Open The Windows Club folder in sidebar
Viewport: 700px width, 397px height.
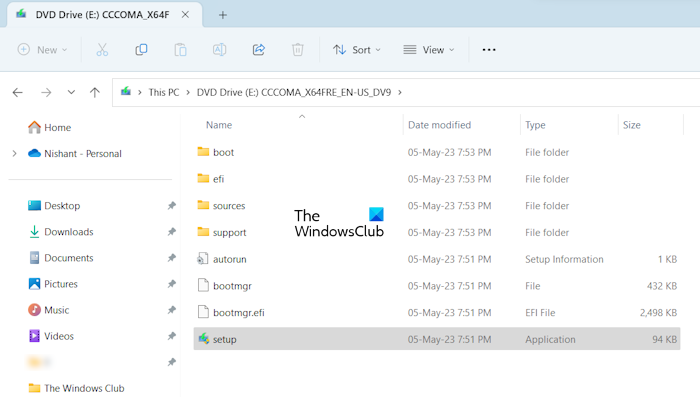[x=76, y=388]
